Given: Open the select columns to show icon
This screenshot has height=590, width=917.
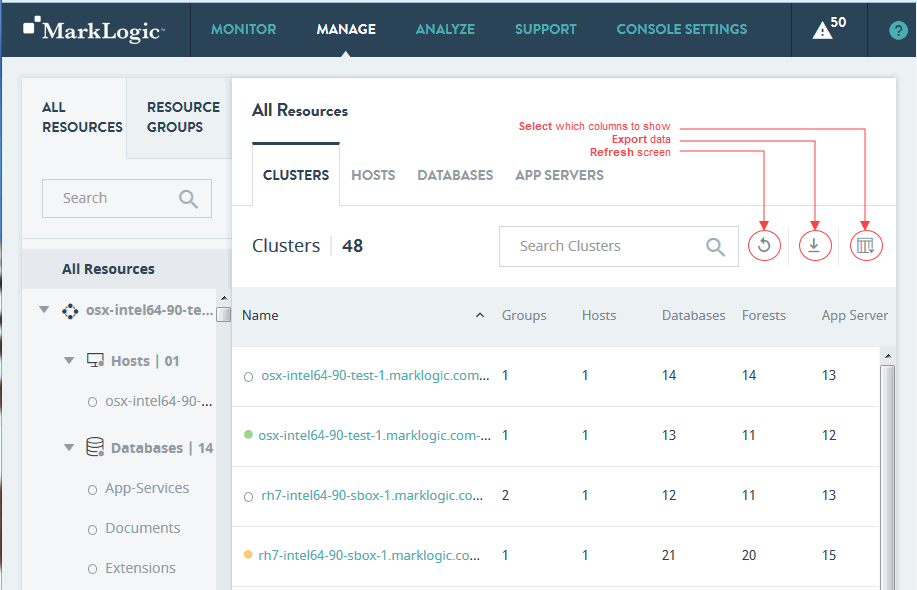Looking at the screenshot, I should (x=866, y=245).
